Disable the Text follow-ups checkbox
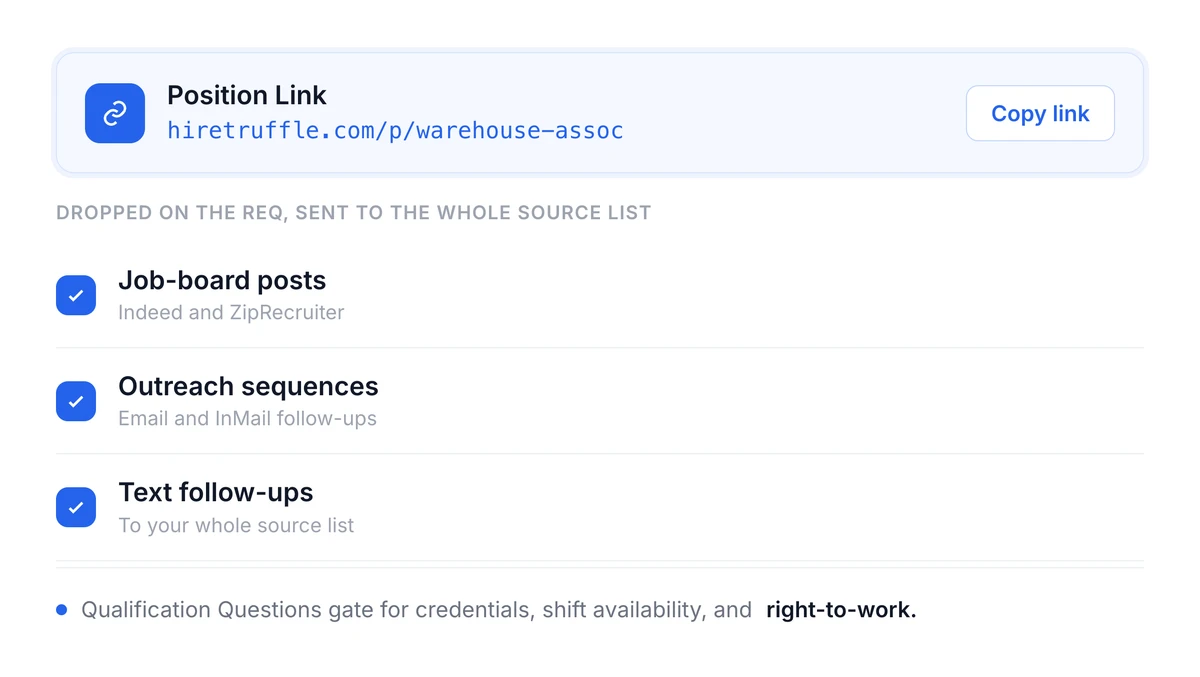 point(76,507)
